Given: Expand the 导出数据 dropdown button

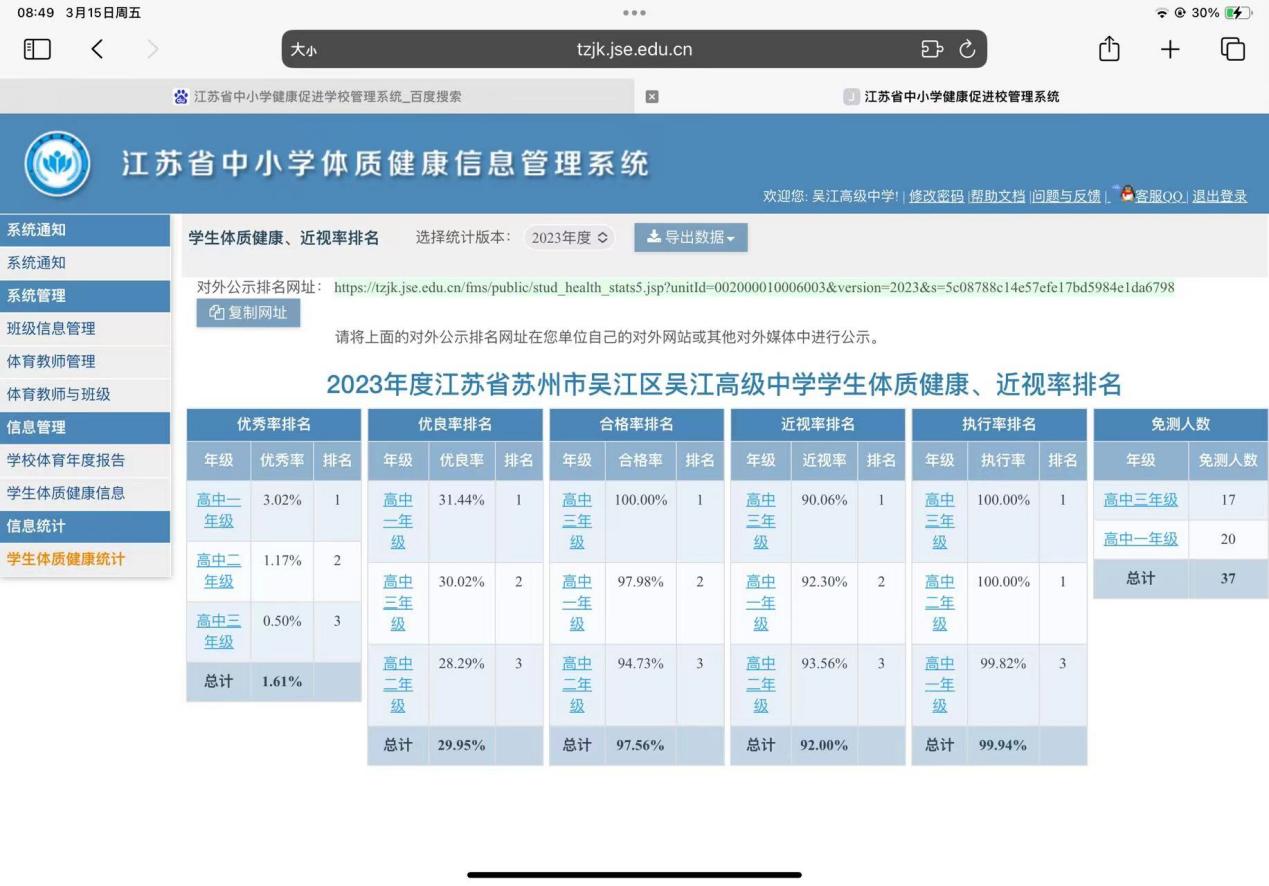Looking at the screenshot, I should pos(691,237).
